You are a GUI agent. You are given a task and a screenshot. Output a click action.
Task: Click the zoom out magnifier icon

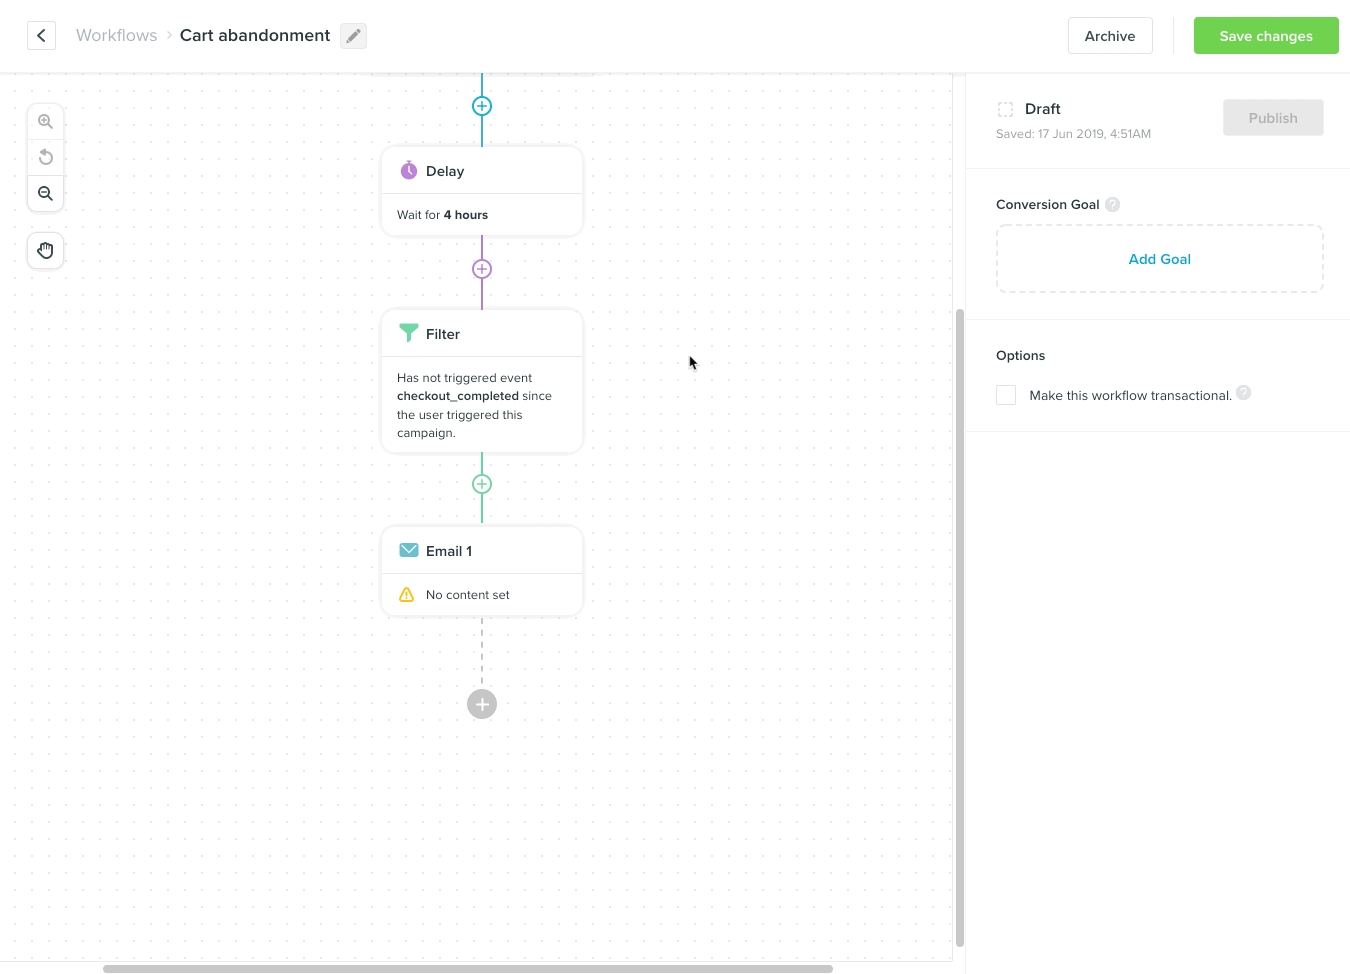(45, 194)
